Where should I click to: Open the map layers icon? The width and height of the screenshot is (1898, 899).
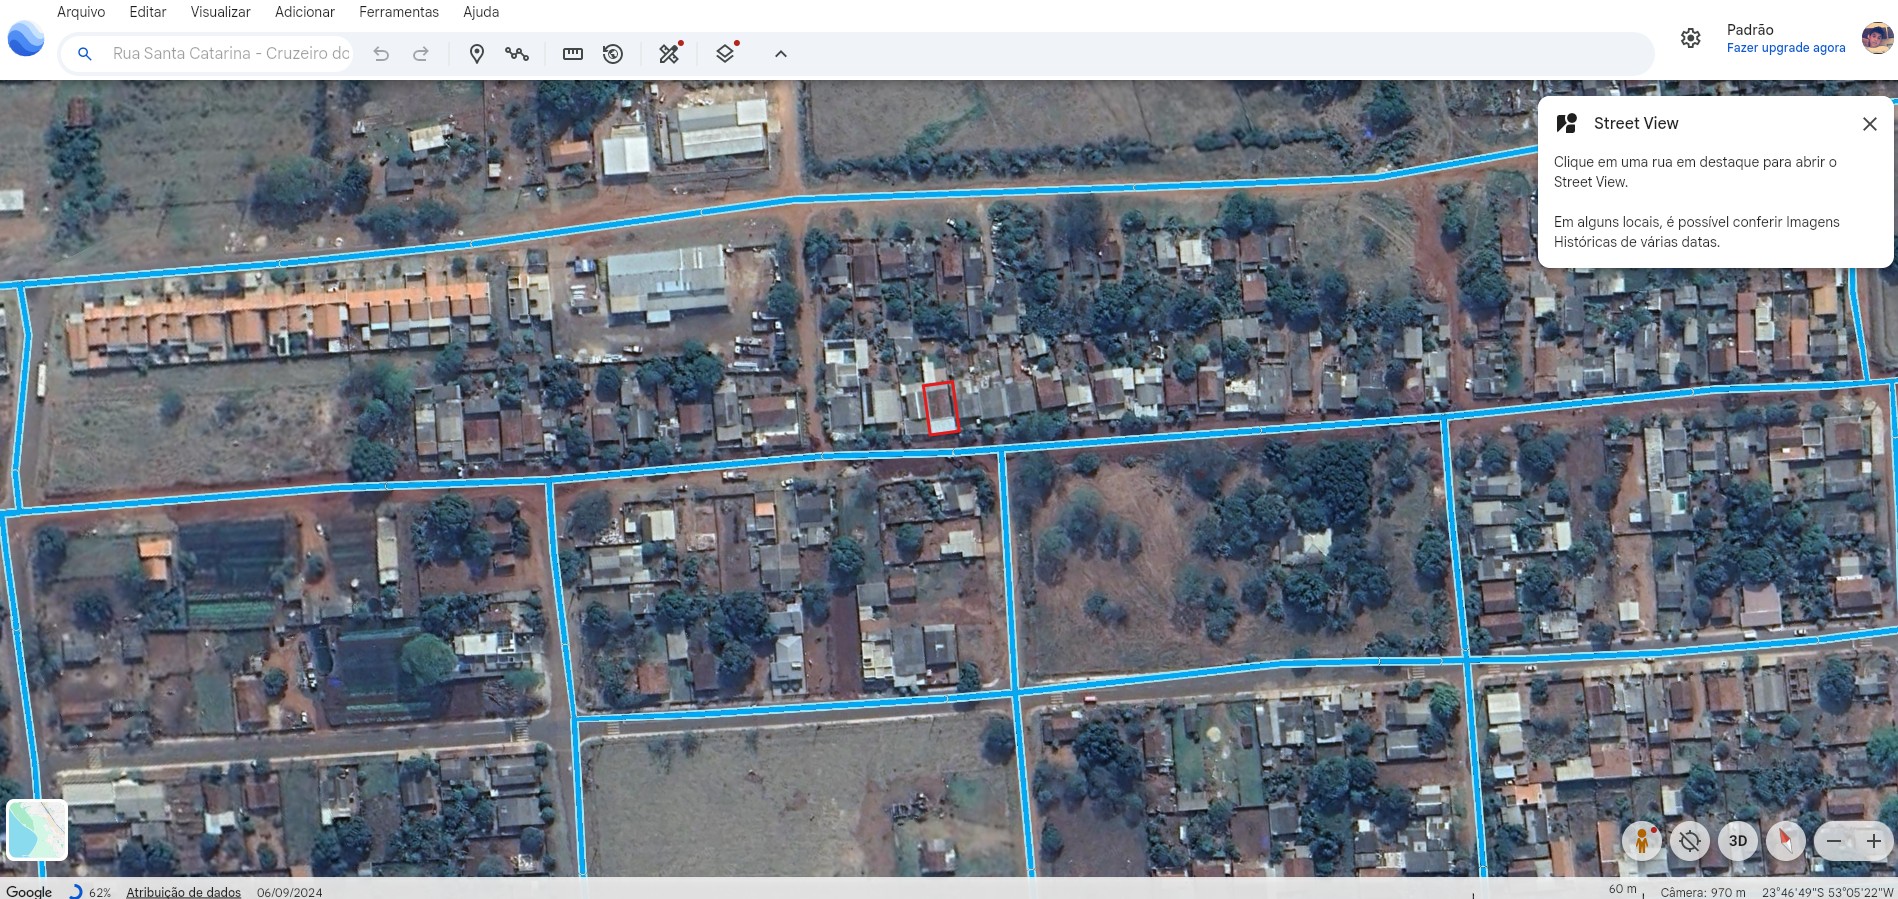[x=727, y=53]
